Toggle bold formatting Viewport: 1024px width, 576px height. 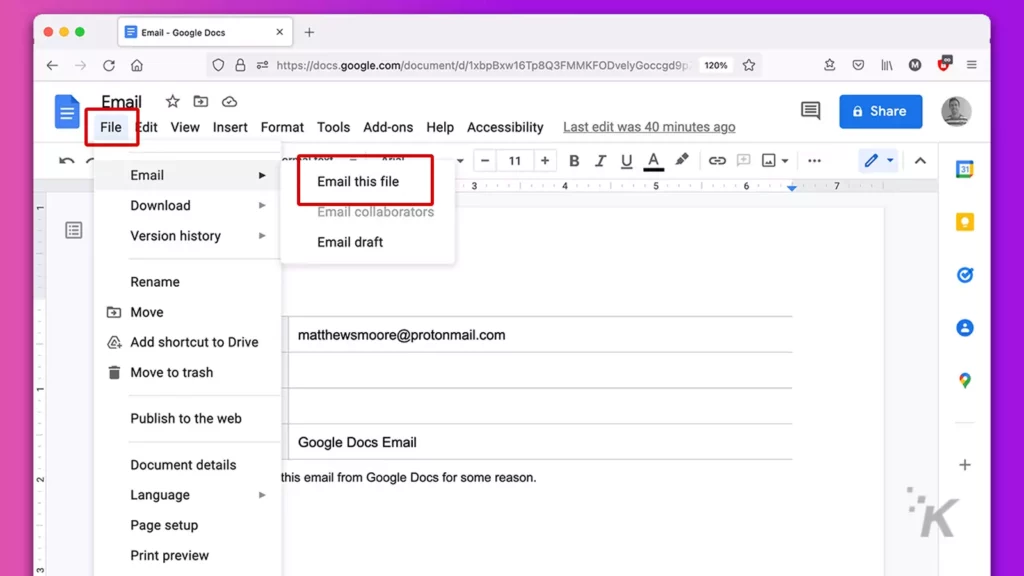[574, 161]
